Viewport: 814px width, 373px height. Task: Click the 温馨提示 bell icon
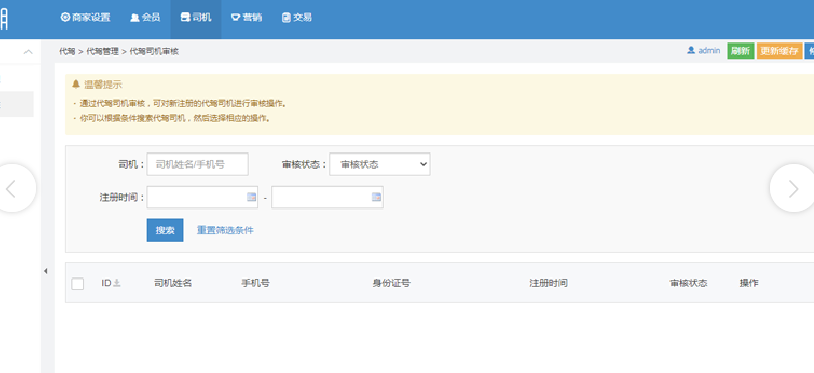tap(76, 84)
